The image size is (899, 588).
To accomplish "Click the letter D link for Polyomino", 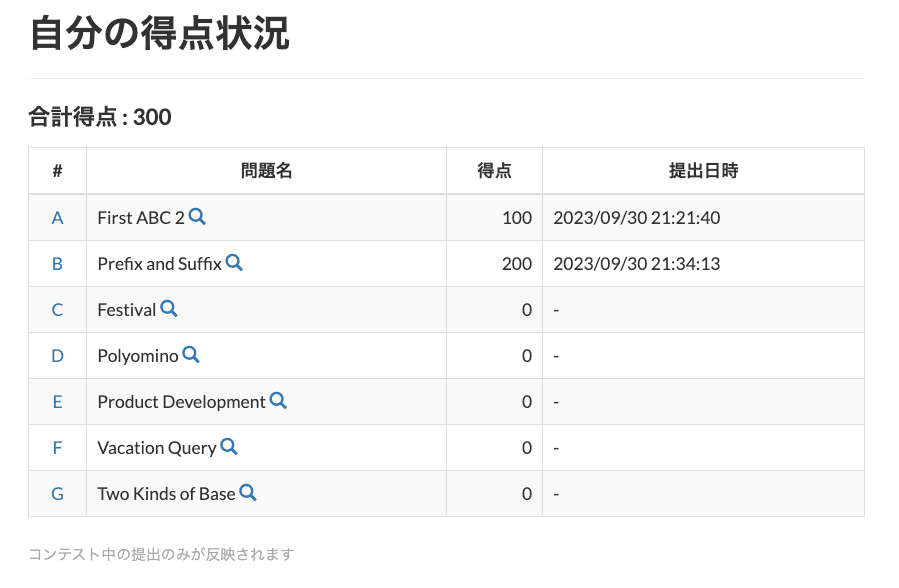I will [x=57, y=355].
